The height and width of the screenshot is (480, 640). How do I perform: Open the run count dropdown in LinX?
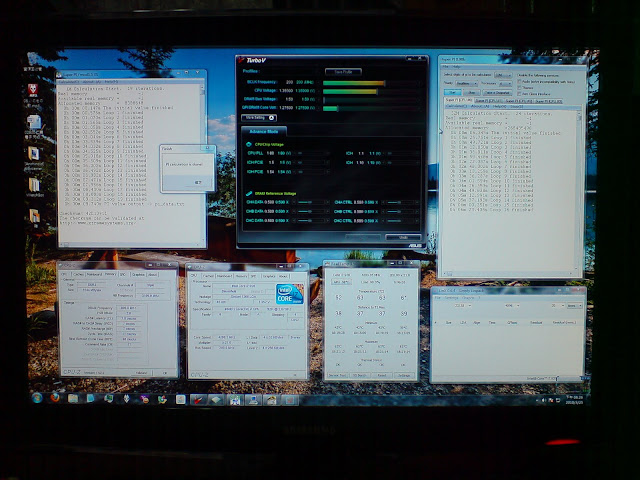[x=557, y=305]
